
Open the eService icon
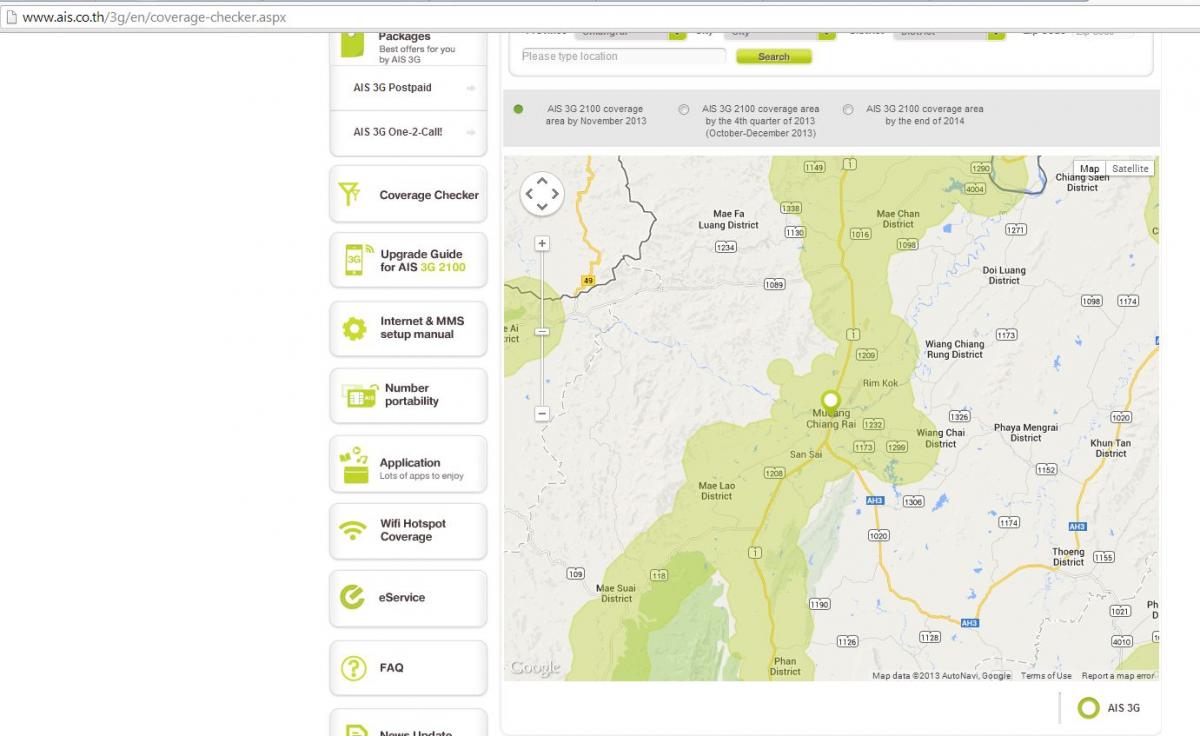[x=352, y=597]
